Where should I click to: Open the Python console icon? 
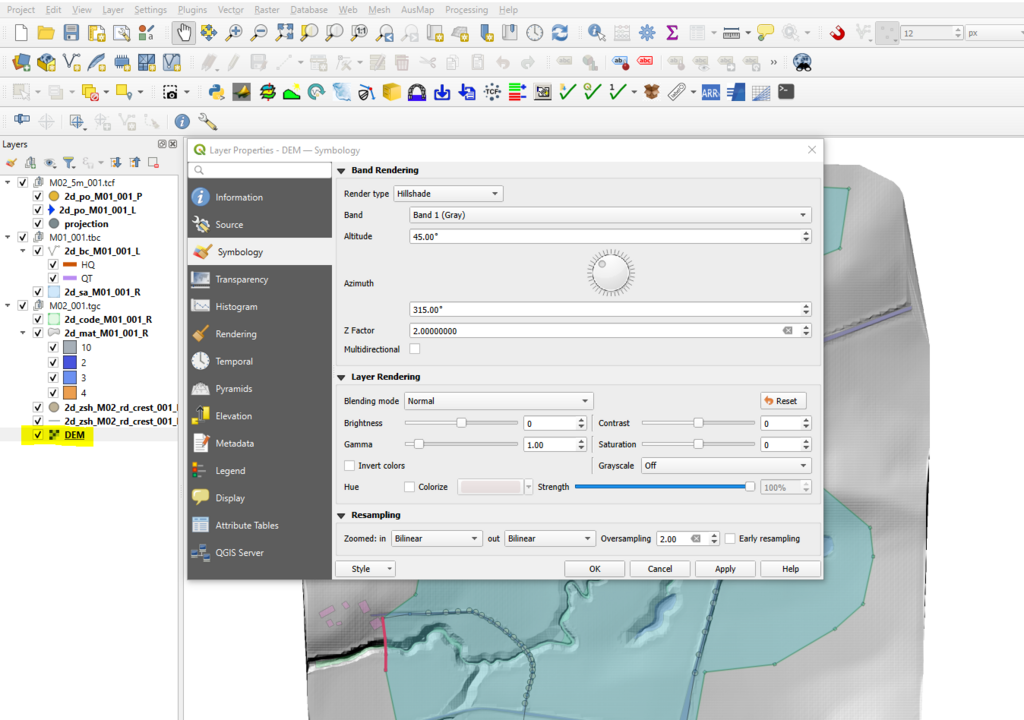click(x=216, y=92)
